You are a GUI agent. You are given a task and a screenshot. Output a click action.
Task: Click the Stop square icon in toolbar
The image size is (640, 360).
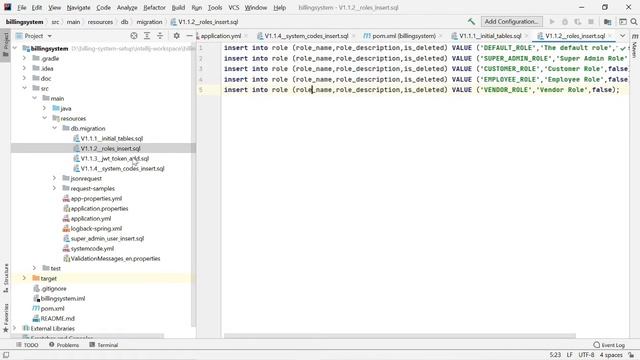[x=591, y=22]
